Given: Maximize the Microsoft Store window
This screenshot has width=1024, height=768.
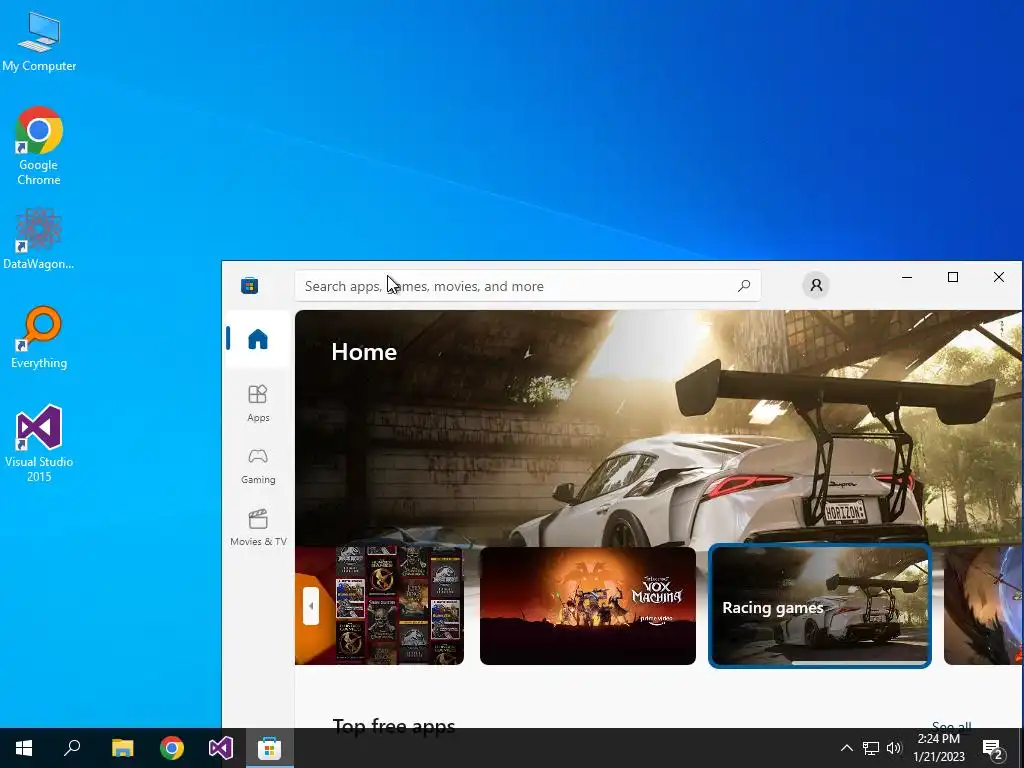Looking at the screenshot, I should coord(953,277).
